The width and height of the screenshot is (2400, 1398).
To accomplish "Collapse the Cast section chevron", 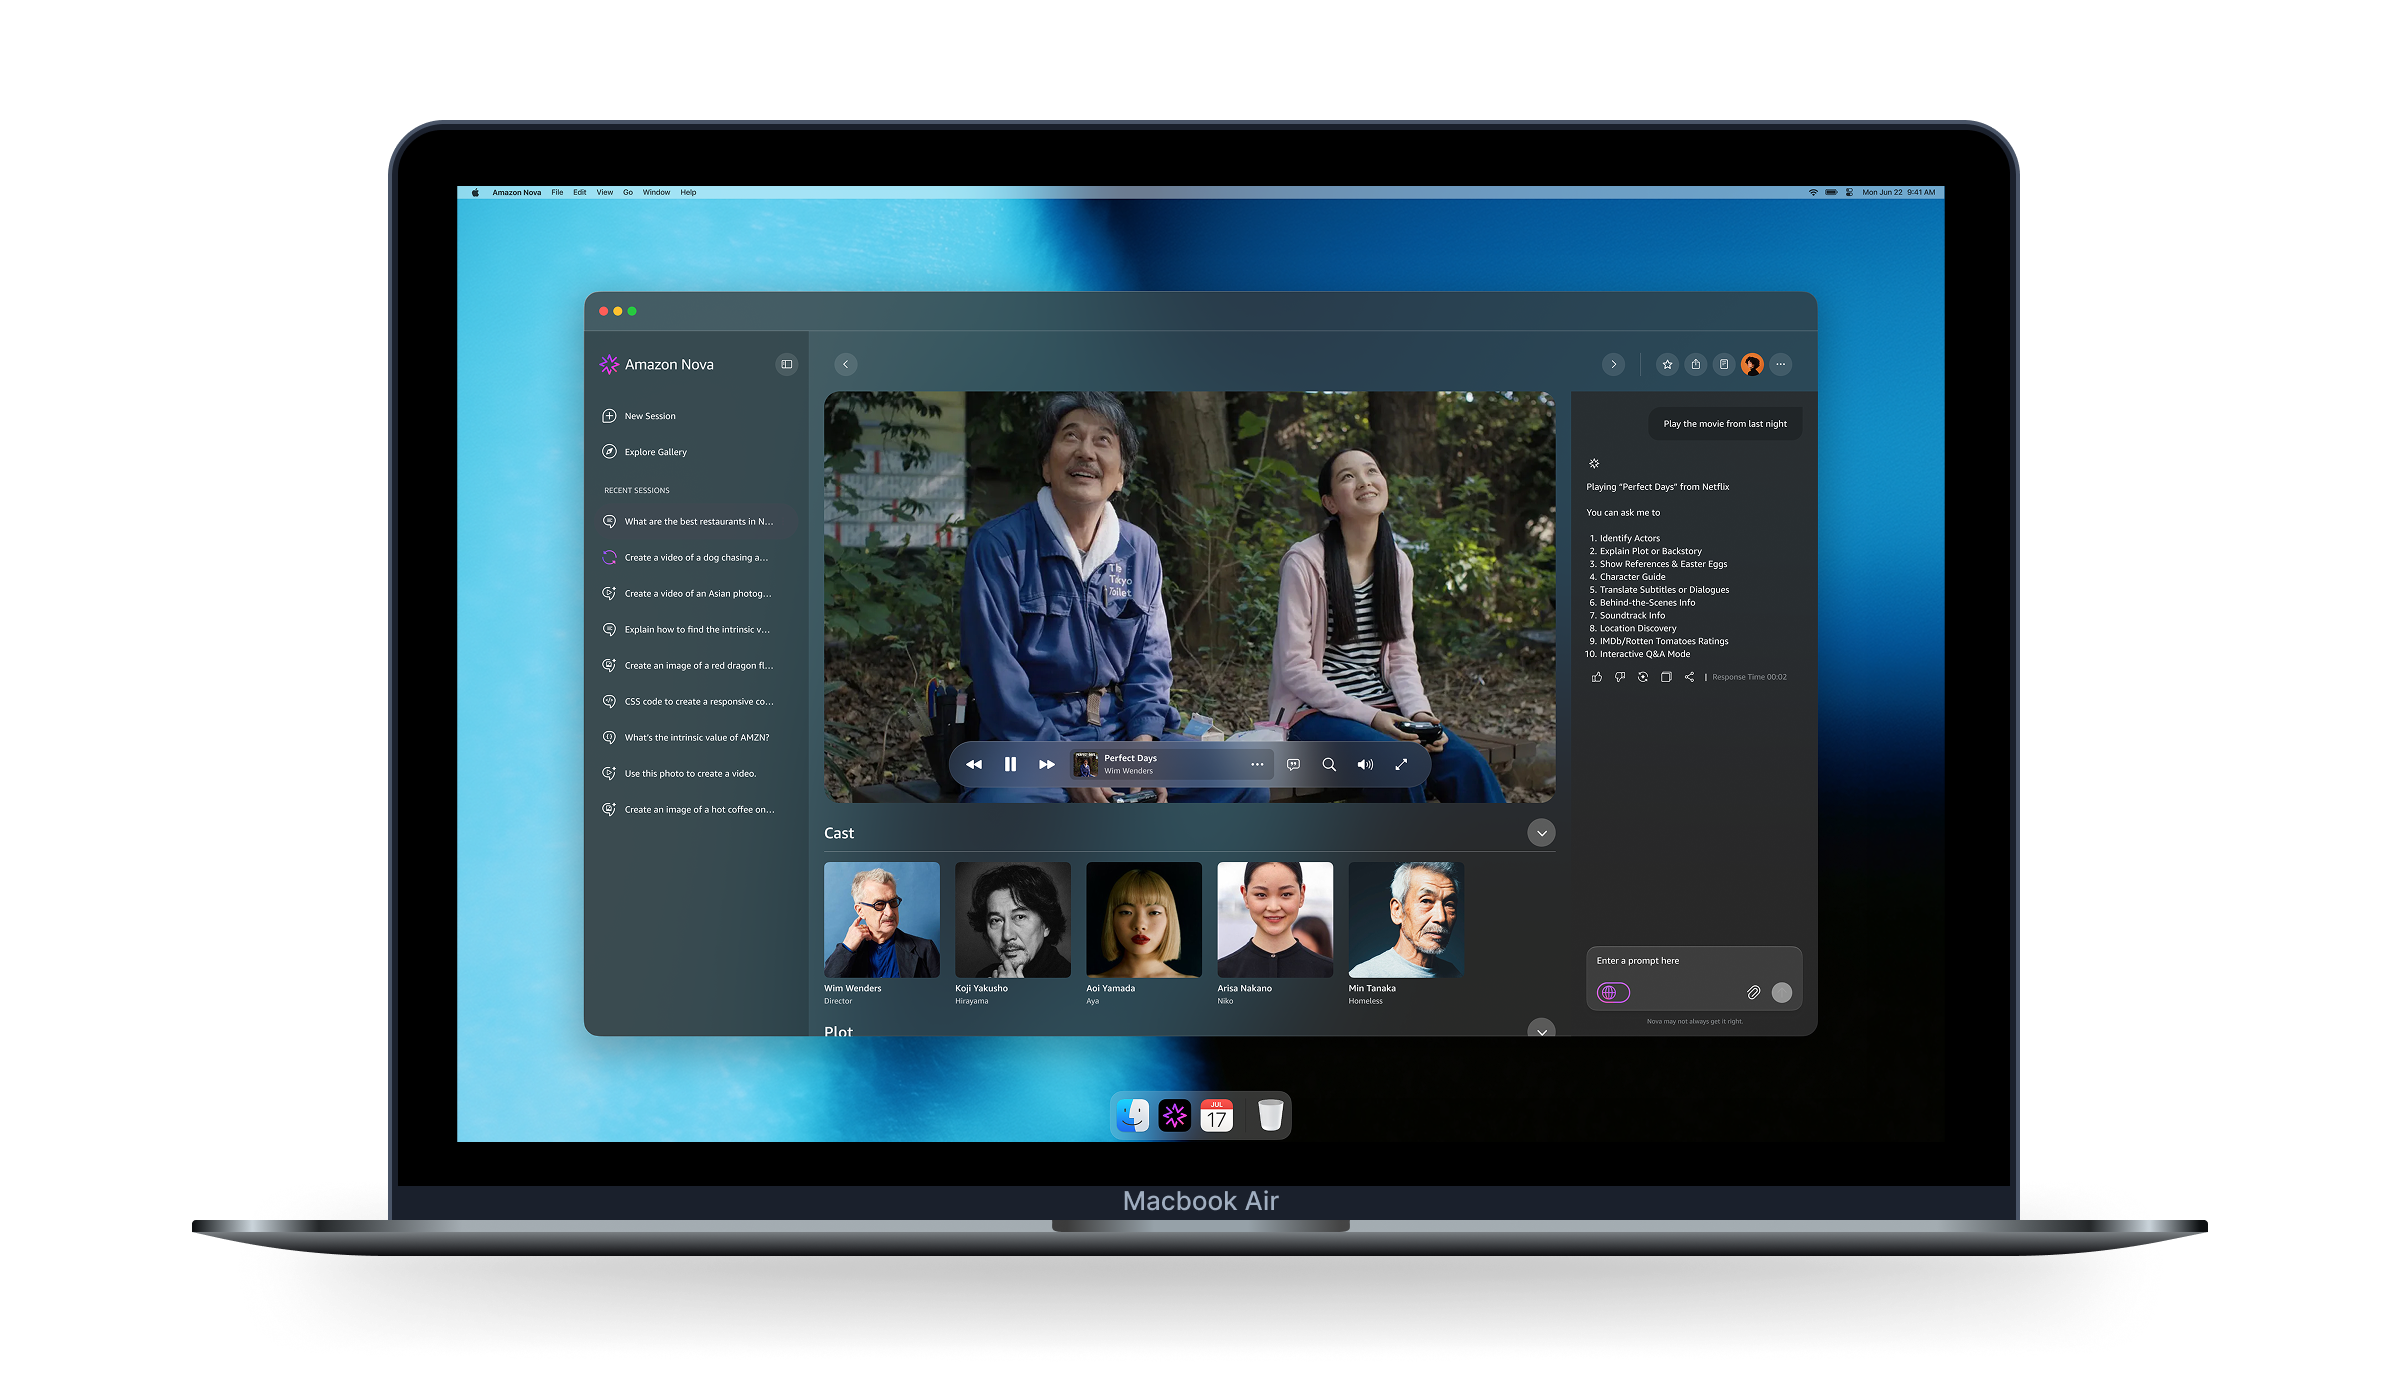I will pos(1541,833).
